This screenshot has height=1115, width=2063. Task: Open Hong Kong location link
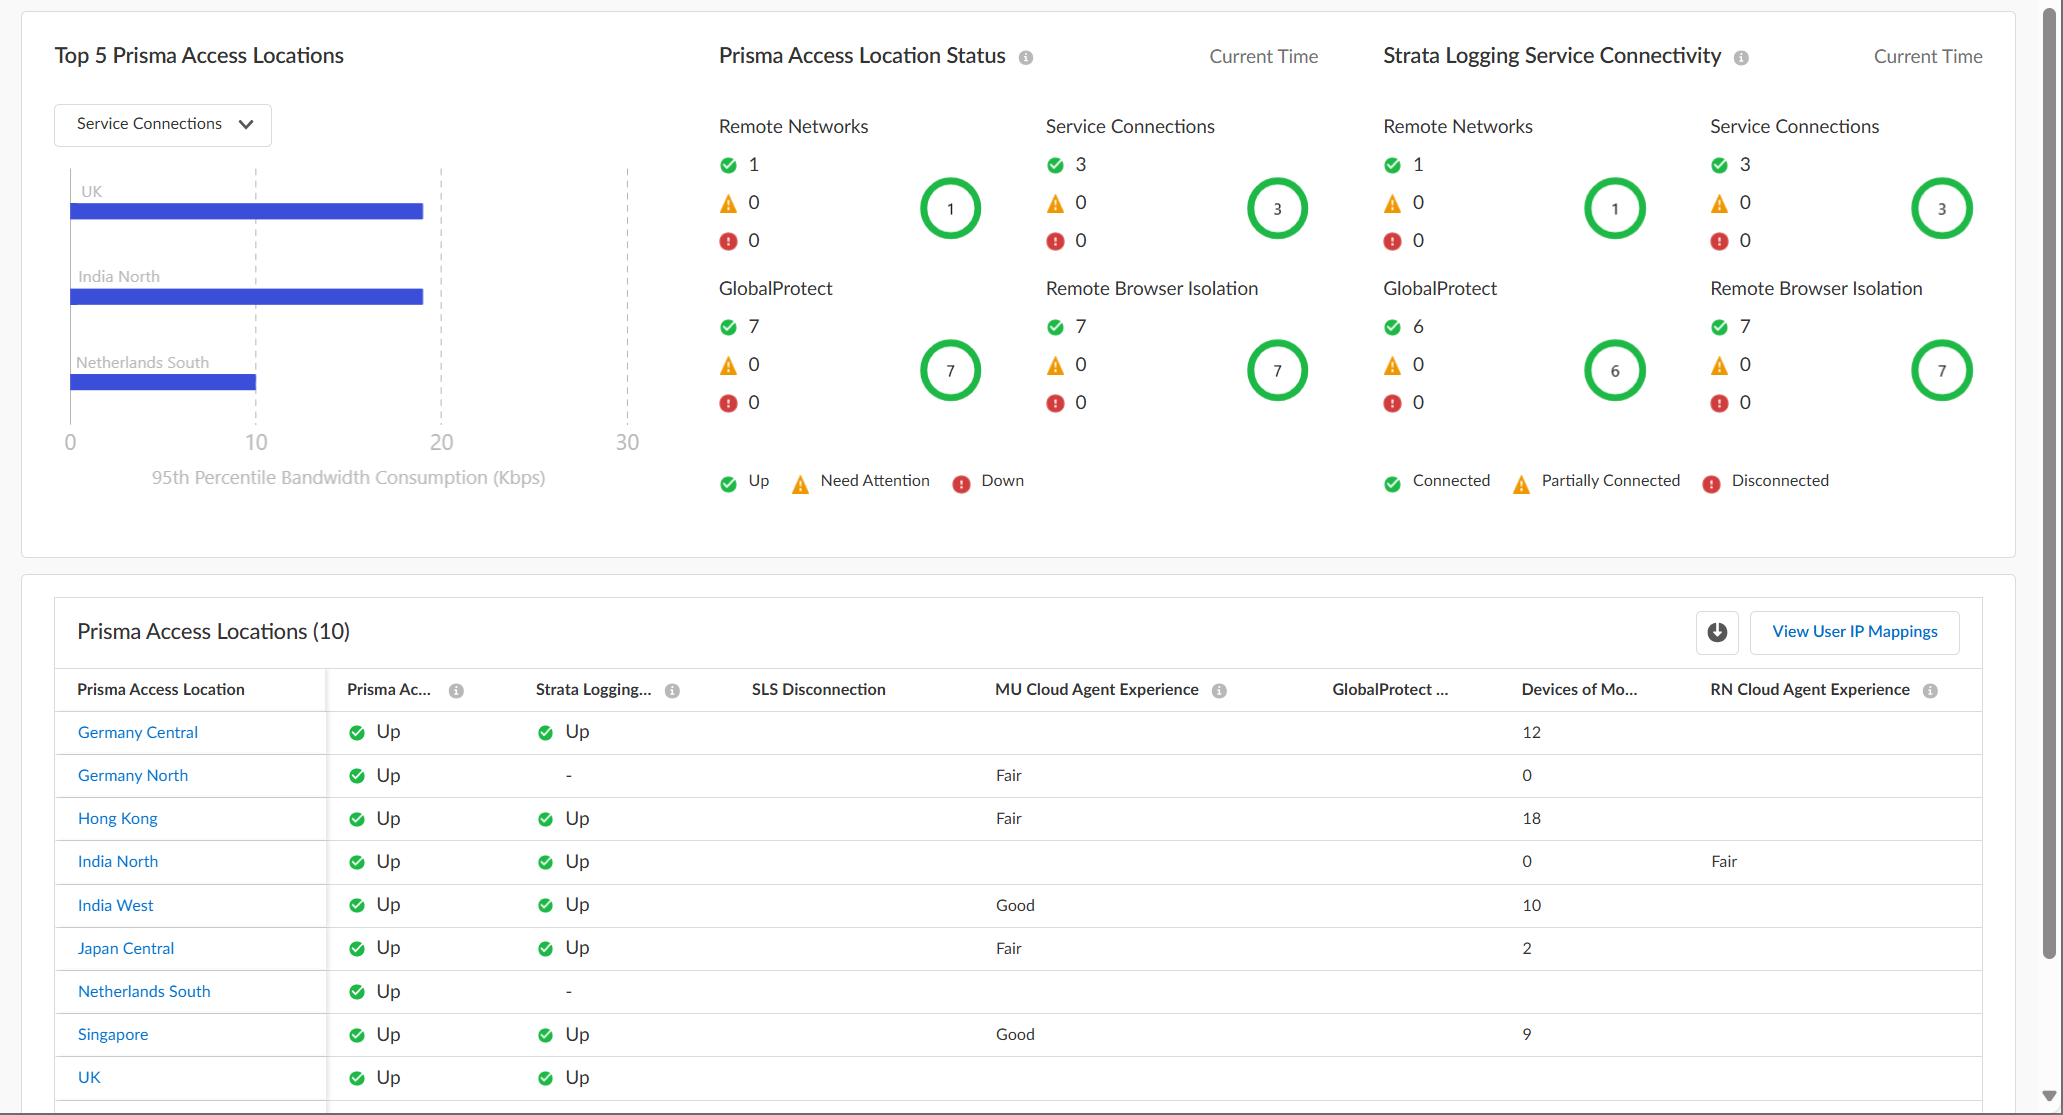[118, 818]
